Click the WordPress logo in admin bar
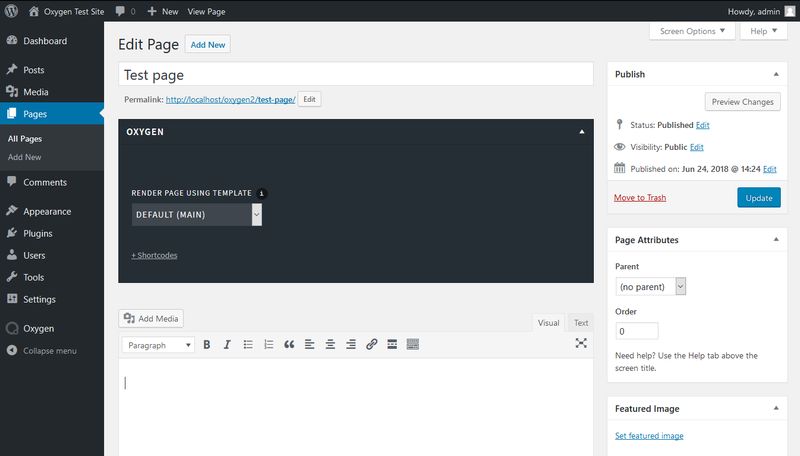The image size is (800, 456). 11,11
